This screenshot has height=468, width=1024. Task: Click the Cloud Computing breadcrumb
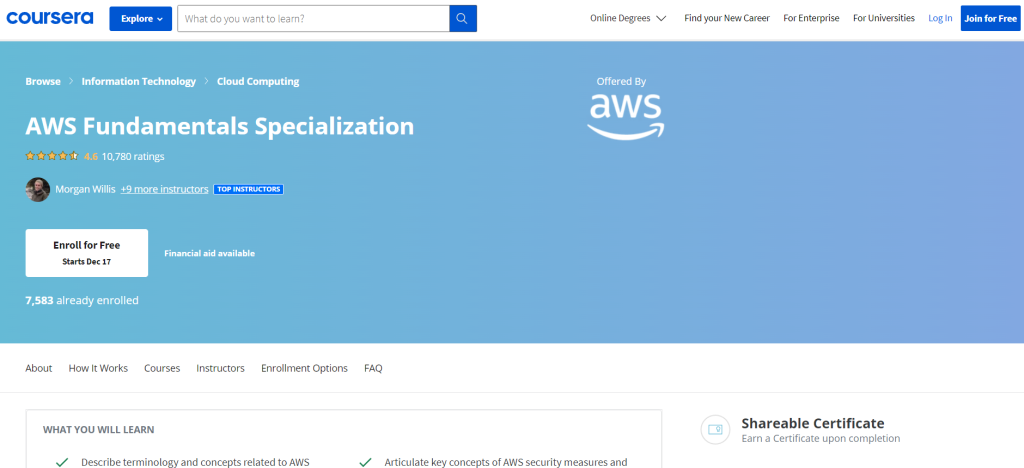click(x=258, y=81)
